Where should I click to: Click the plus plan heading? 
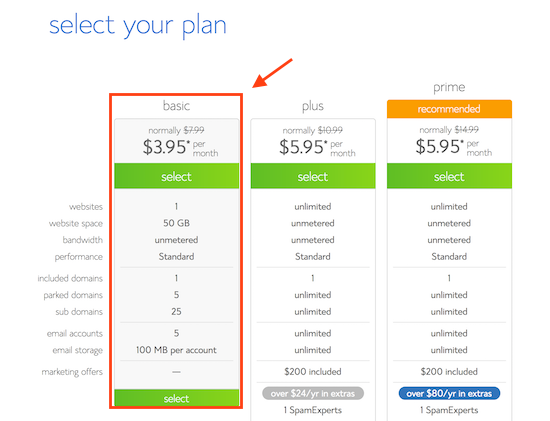click(313, 106)
